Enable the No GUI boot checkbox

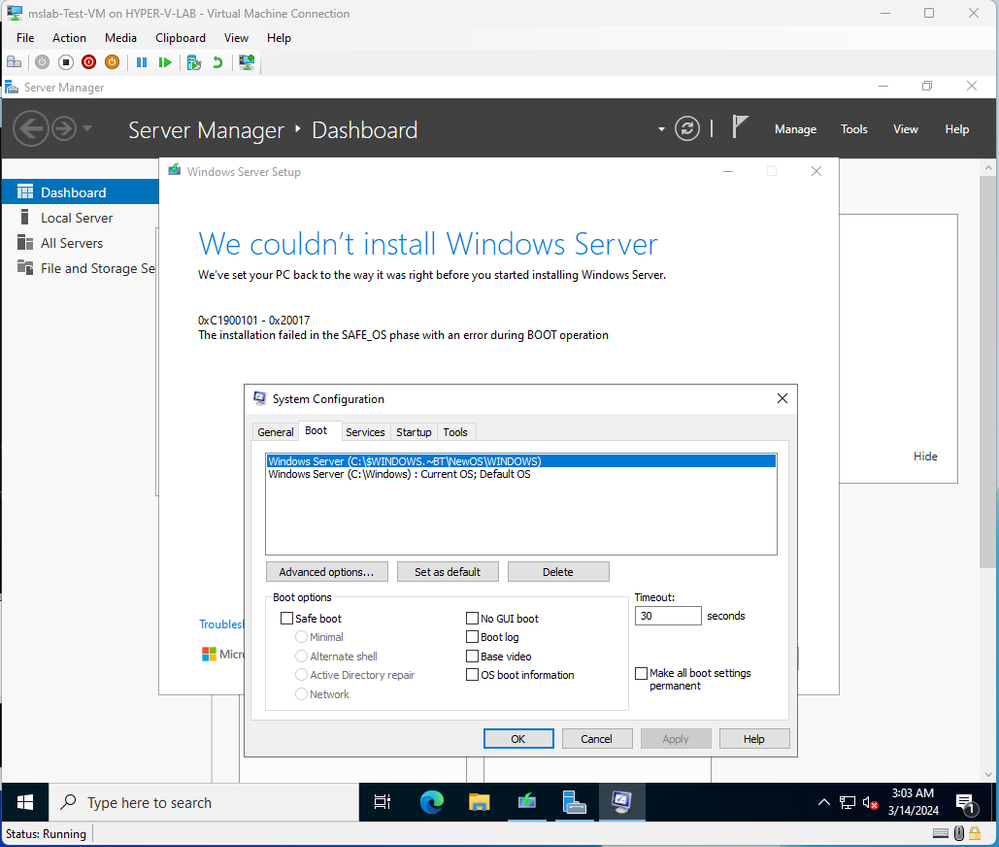pos(472,618)
